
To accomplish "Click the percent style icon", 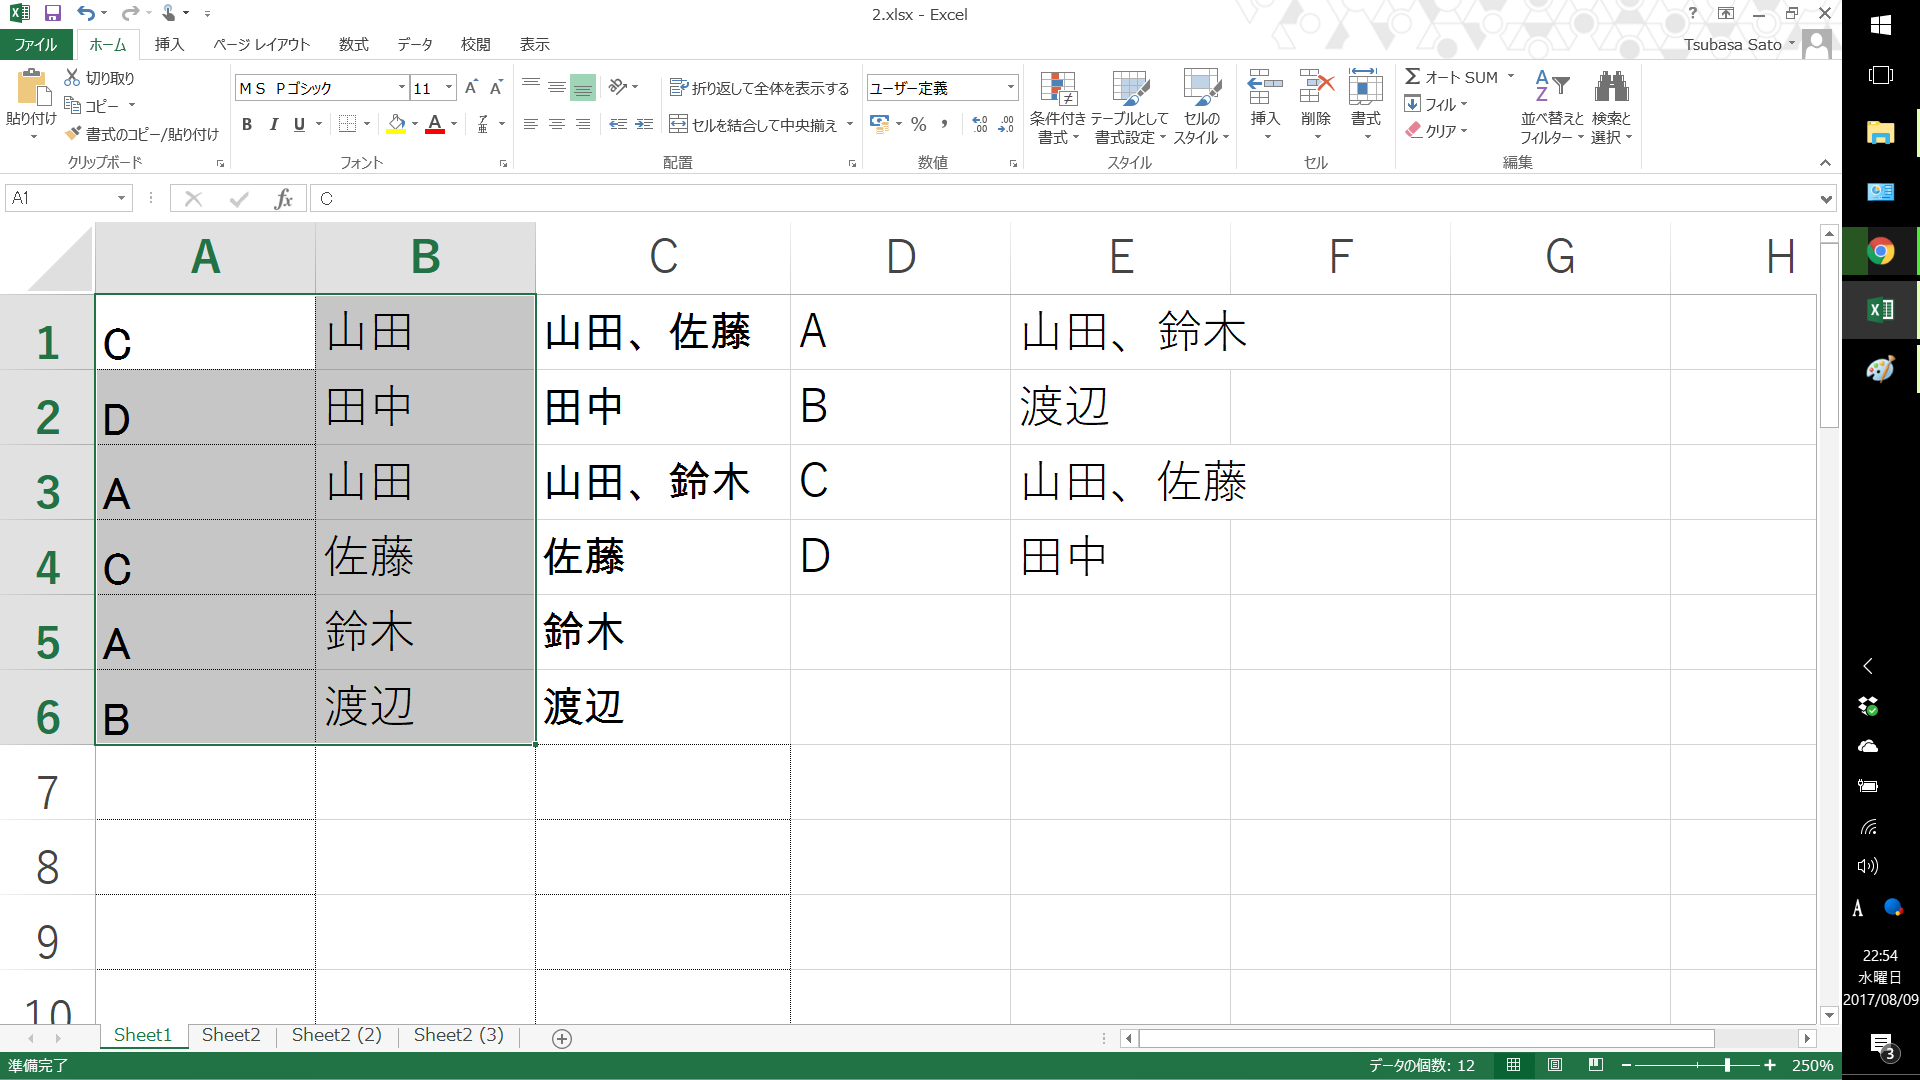I will [918, 124].
